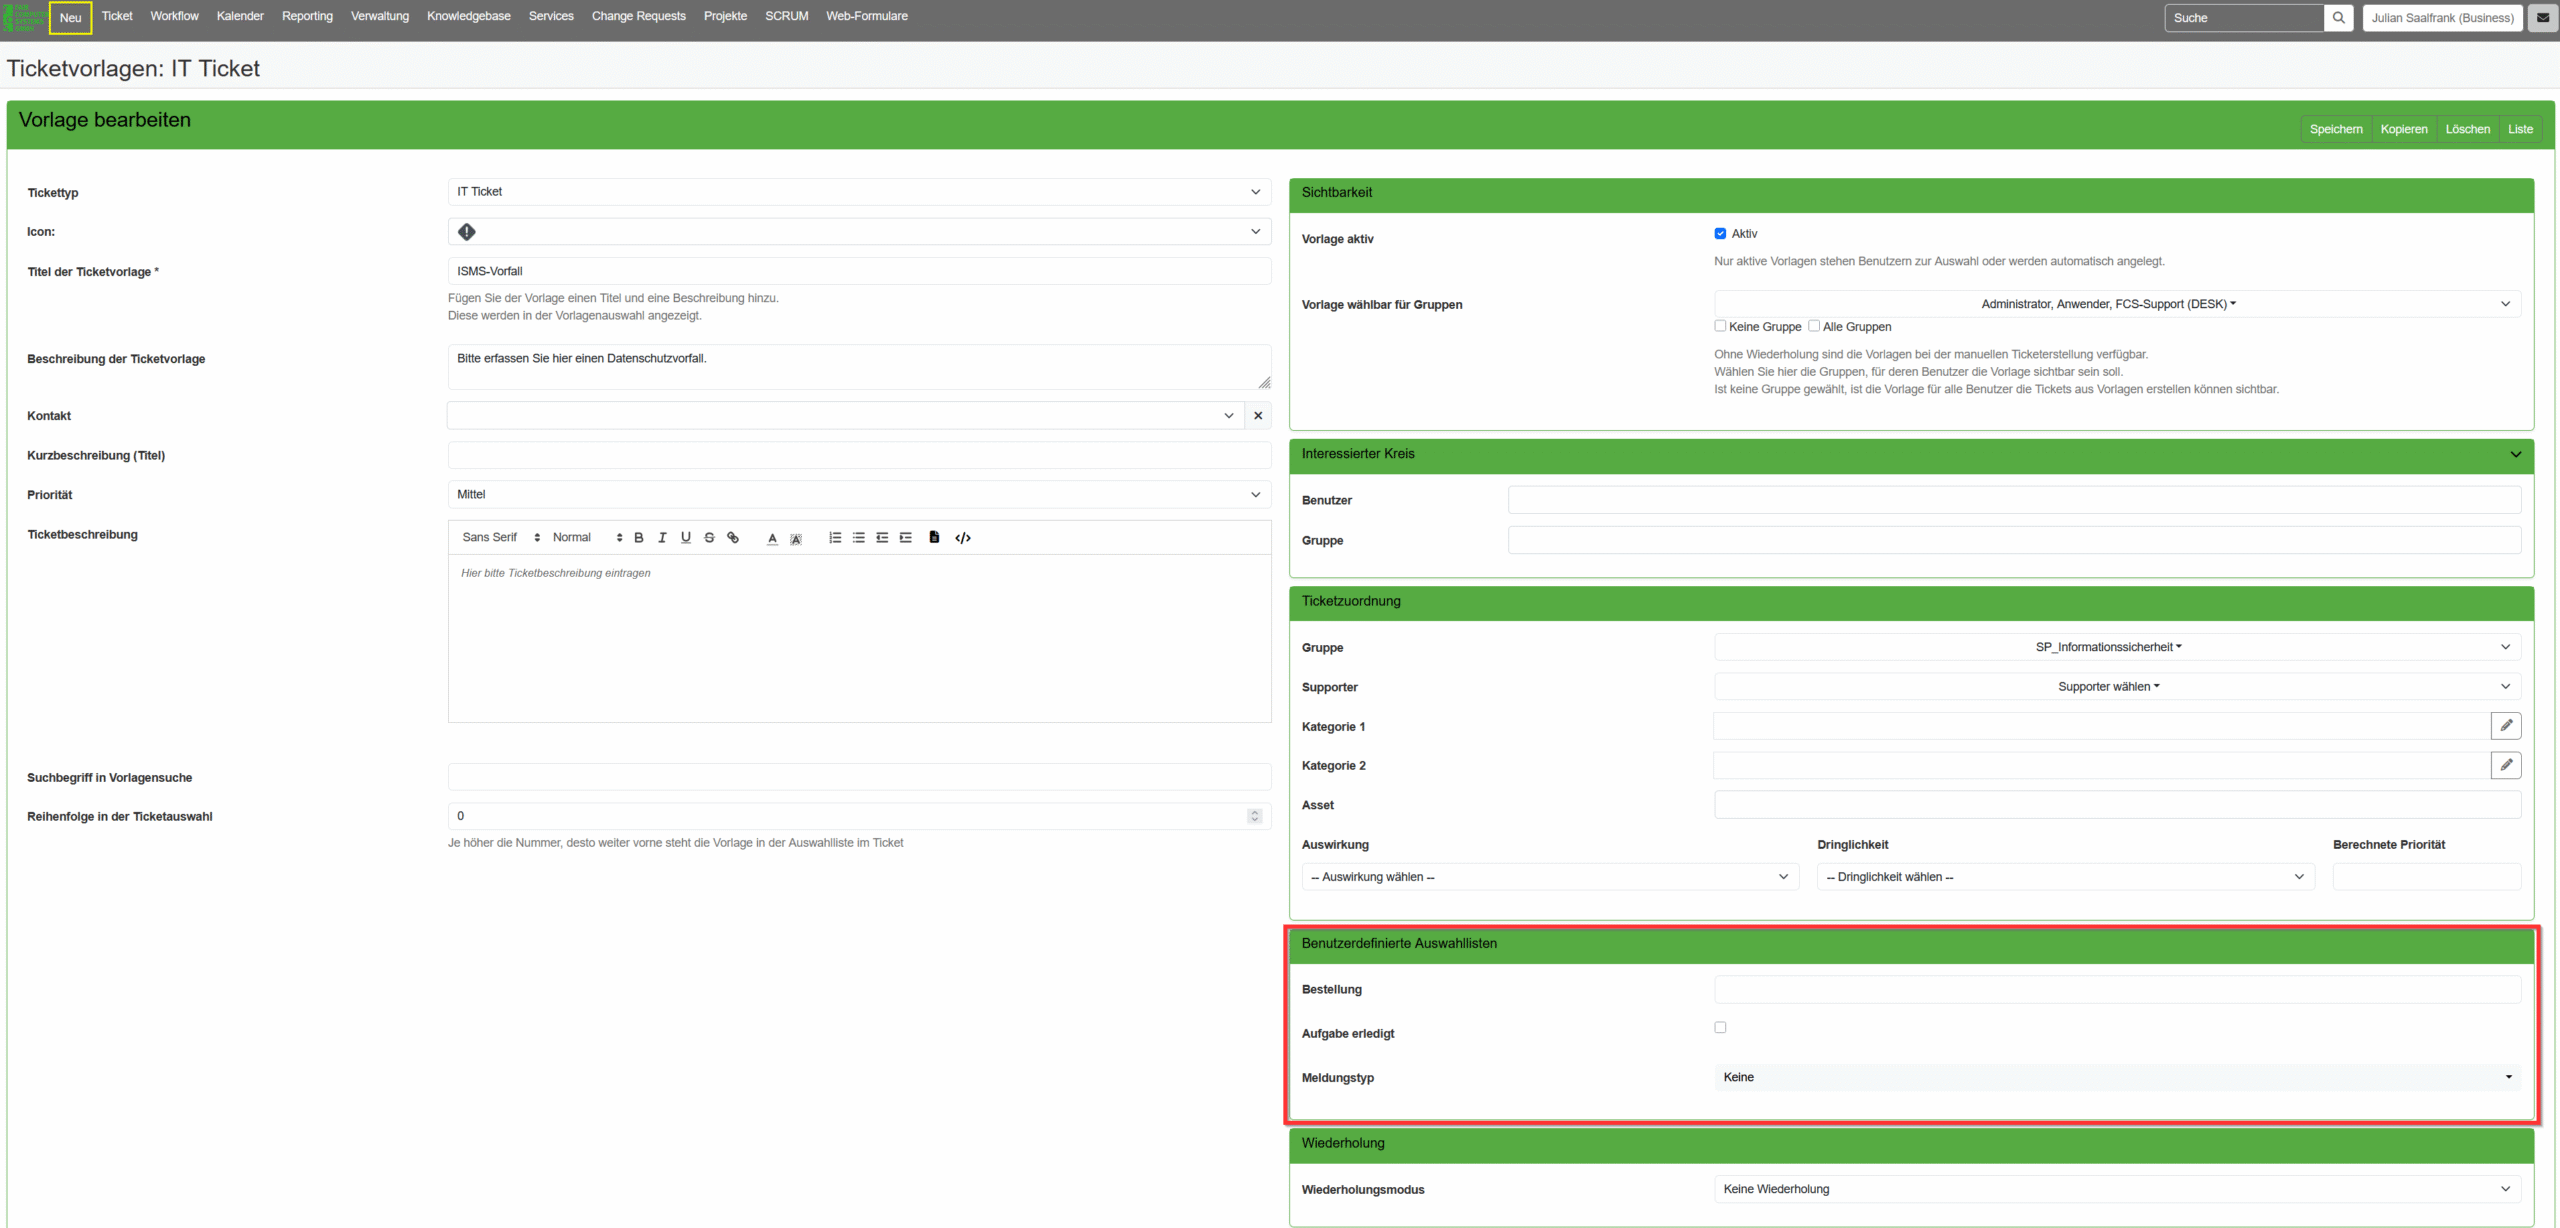This screenshot has height=1228, width=2560.
Task: Edit Kategorie 1 with the pencil icon
Action: 2506,725
